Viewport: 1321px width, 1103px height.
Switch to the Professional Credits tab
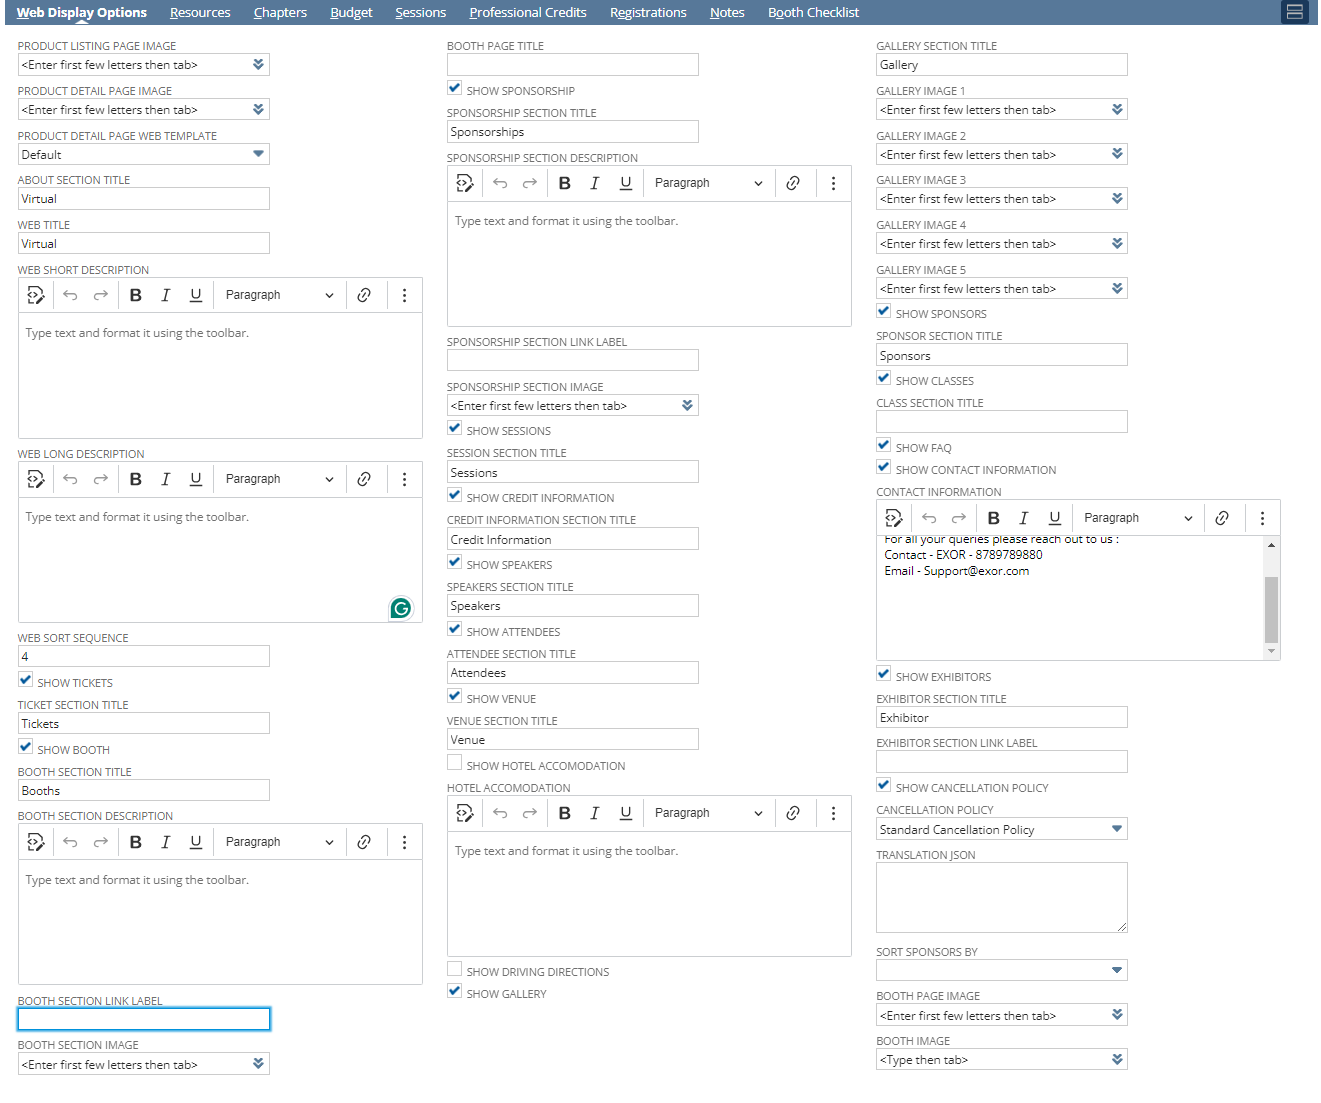pos(527,13)
